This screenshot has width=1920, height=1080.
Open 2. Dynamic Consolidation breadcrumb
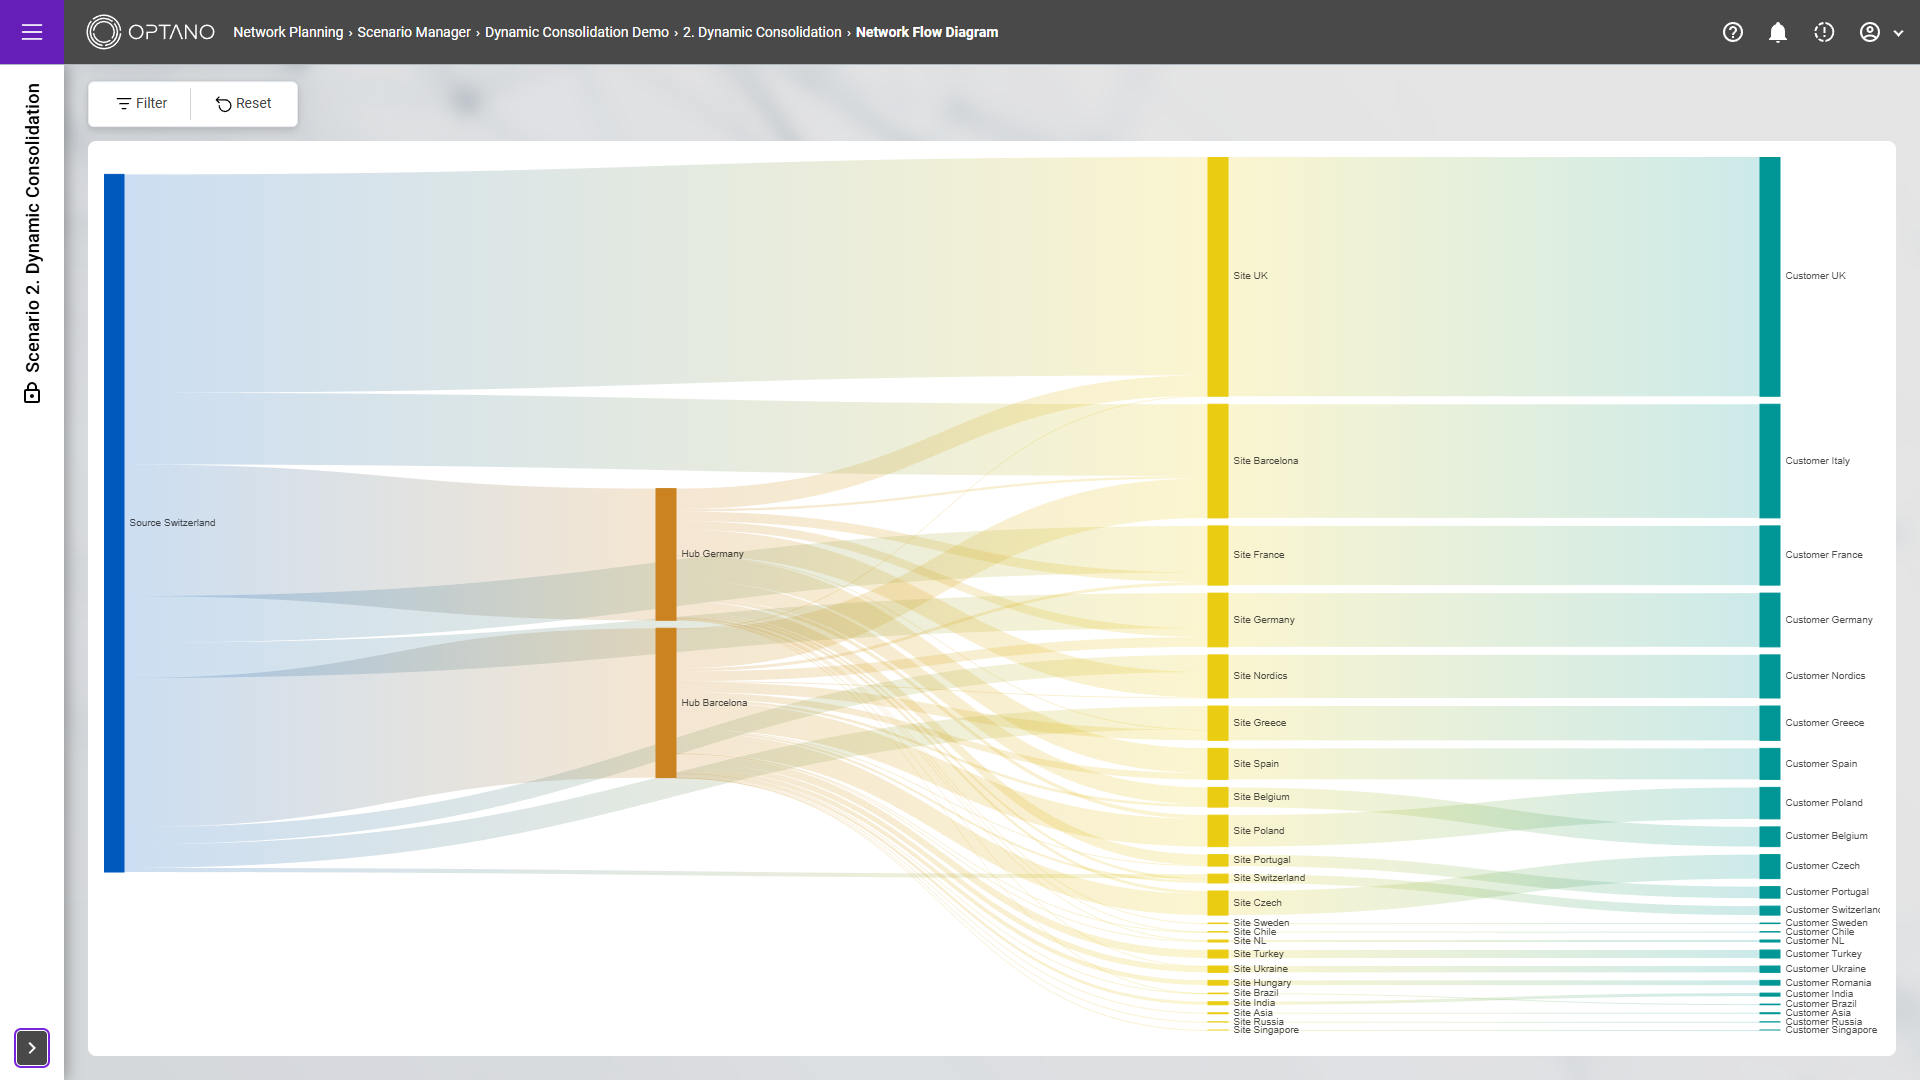point(762,32)
